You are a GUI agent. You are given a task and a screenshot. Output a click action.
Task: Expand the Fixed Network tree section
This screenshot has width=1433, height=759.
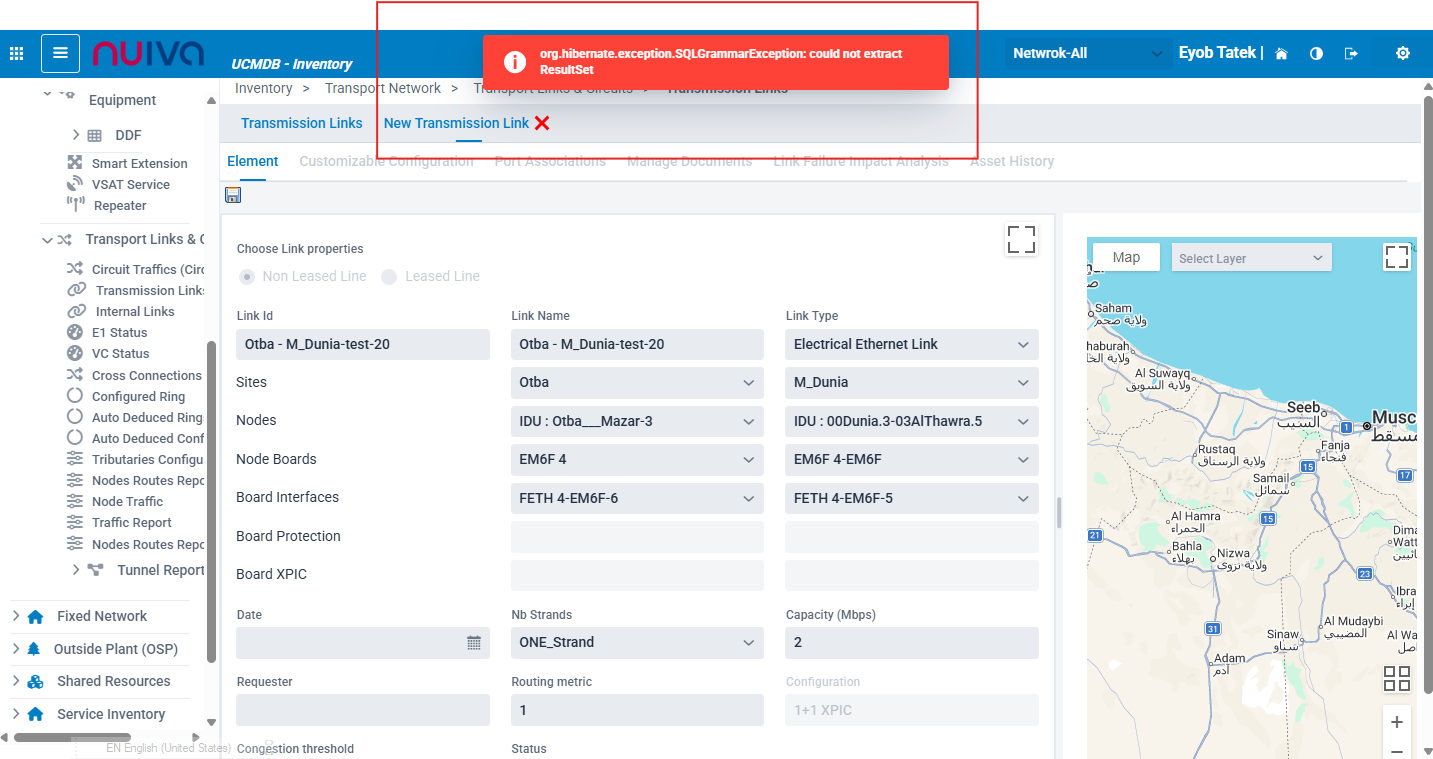16,616
